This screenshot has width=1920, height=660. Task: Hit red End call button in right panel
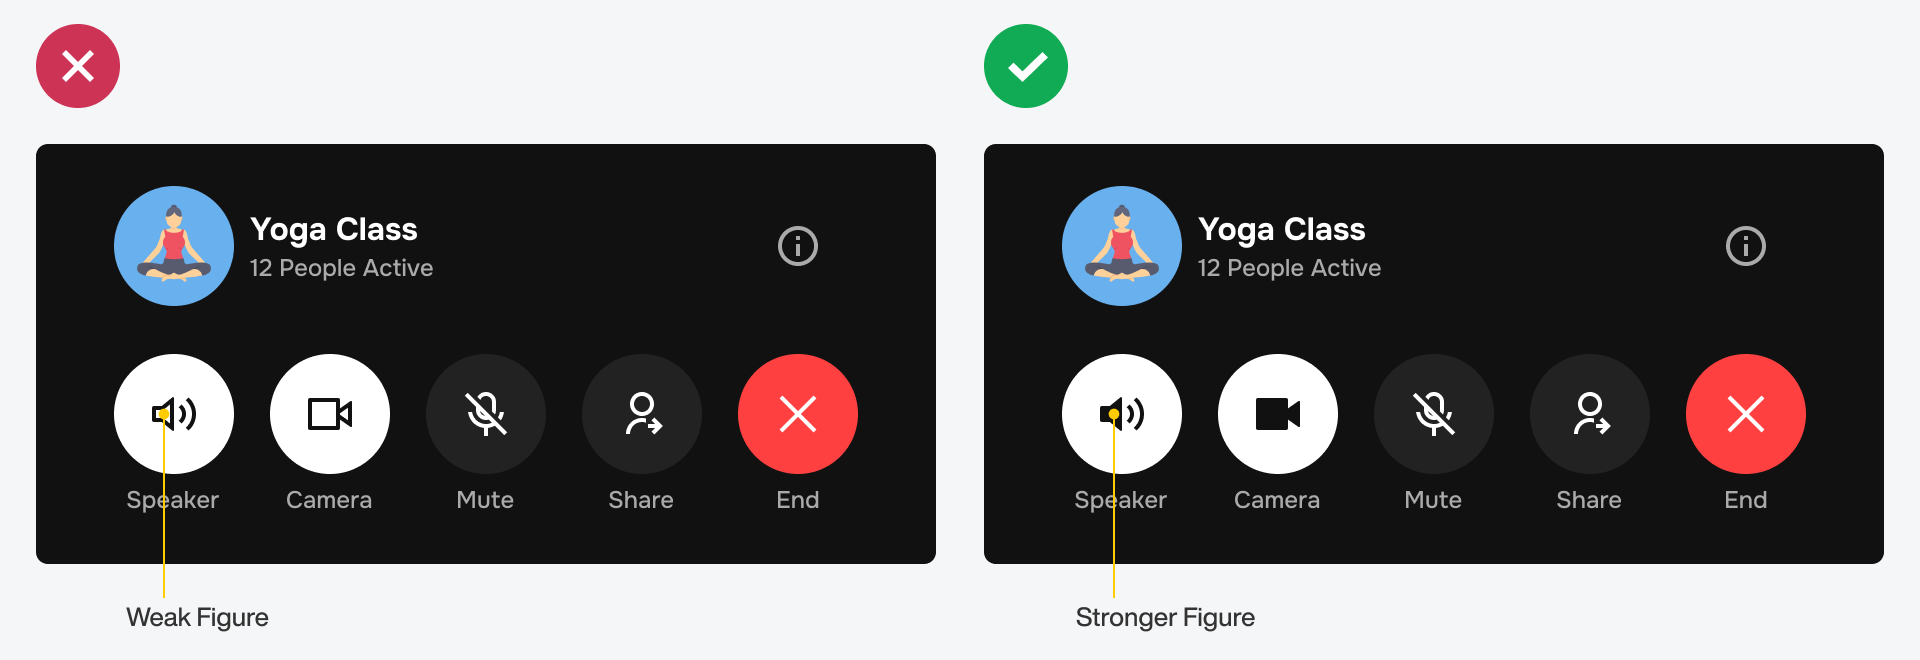click(1746, 414)
